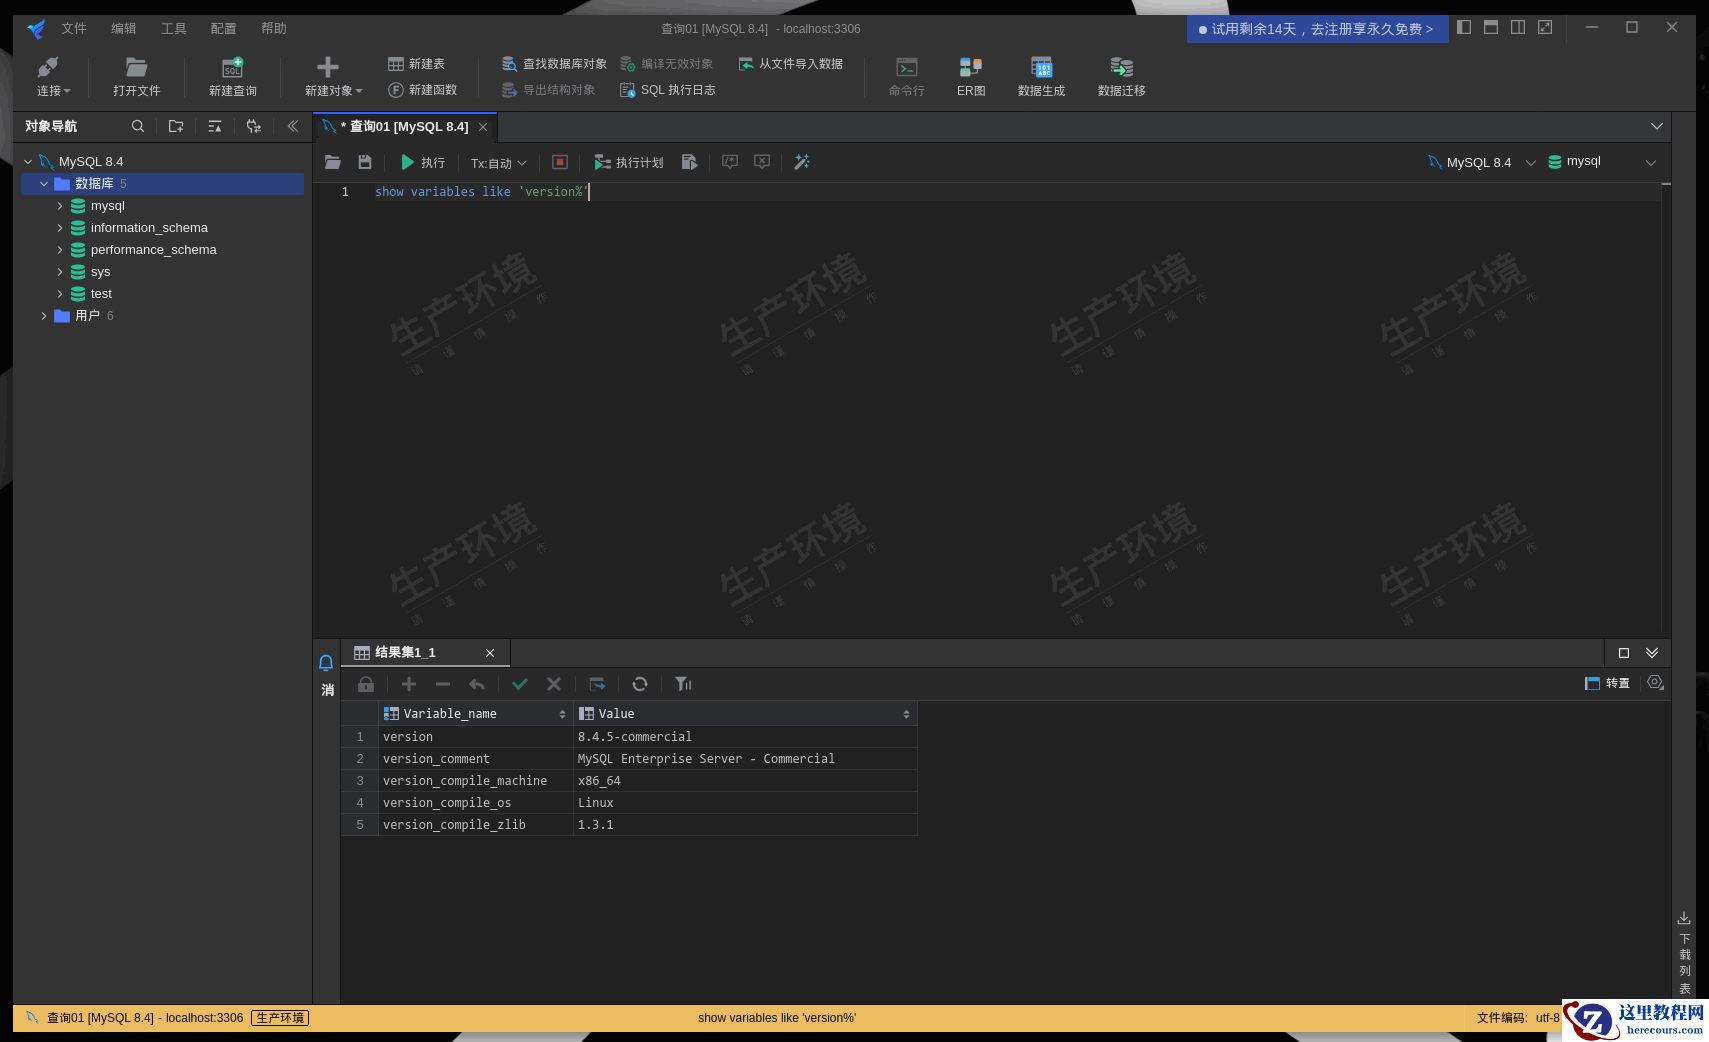Expand the performance_schema database node
The width and height of the screenshot is (1709, 1042).
click(60, 250)
